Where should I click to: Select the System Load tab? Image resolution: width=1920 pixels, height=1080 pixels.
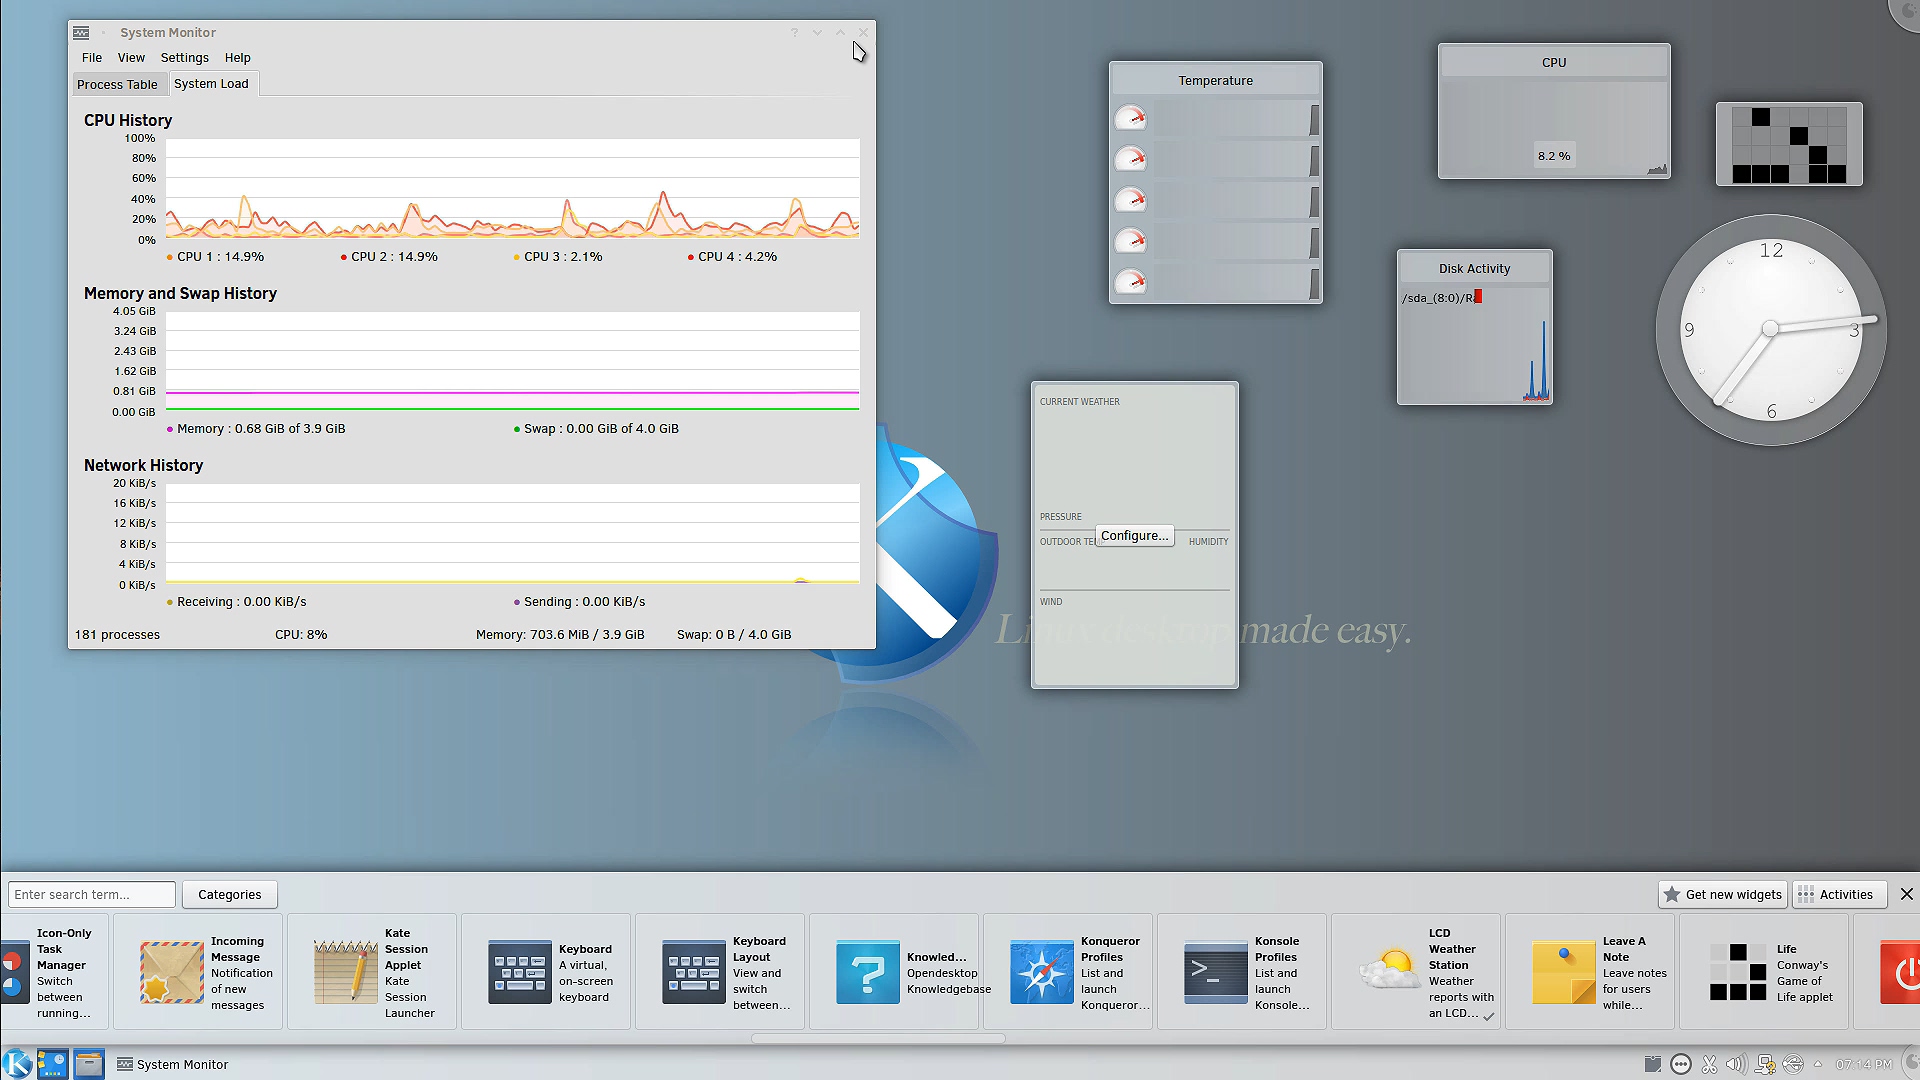point(211,84)
